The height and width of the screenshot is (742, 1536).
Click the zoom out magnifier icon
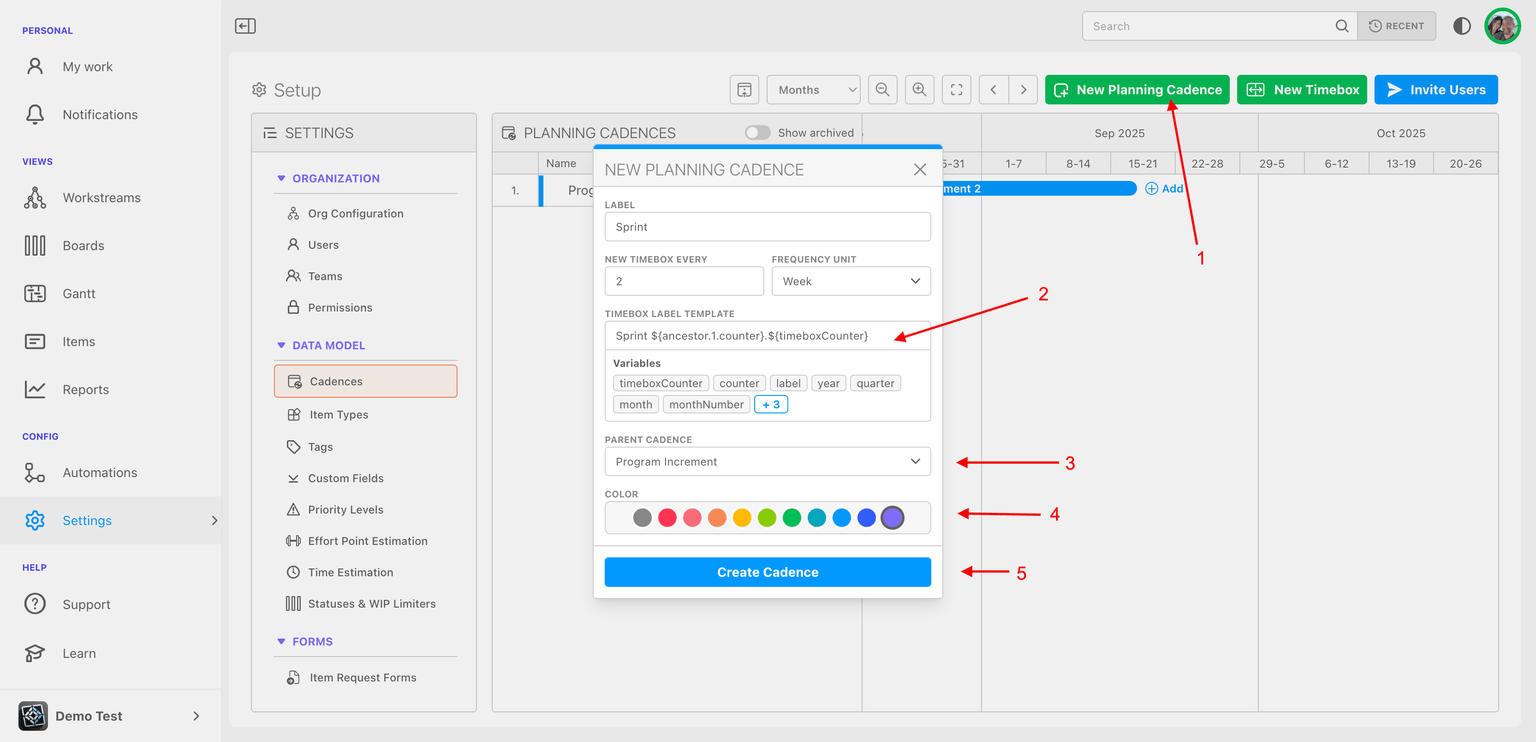(x=882, y=90)
